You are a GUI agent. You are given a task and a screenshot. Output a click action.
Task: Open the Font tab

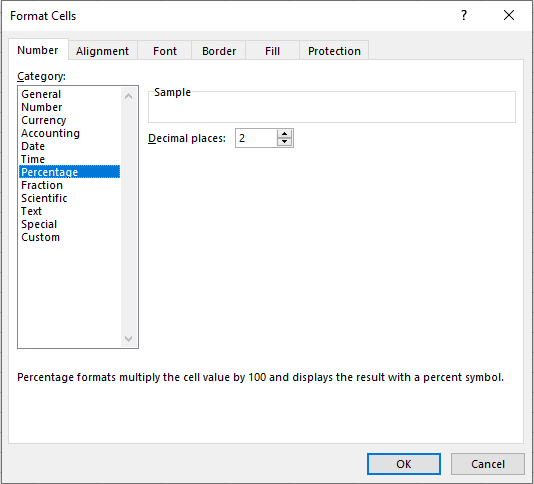point(165,51)
